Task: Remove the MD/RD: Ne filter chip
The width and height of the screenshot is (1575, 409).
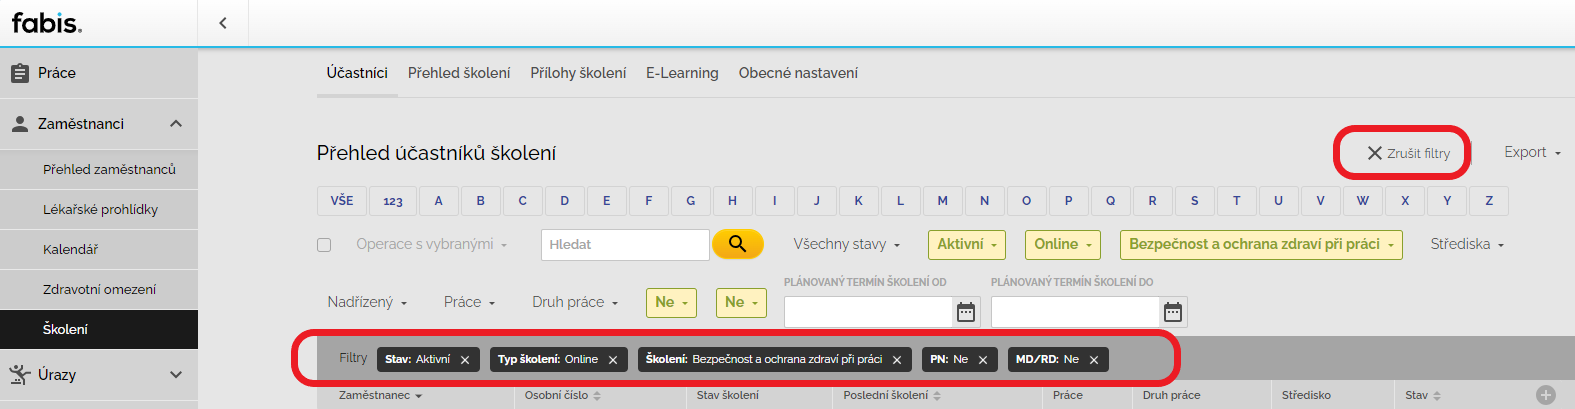Action: click(1094, 360)
